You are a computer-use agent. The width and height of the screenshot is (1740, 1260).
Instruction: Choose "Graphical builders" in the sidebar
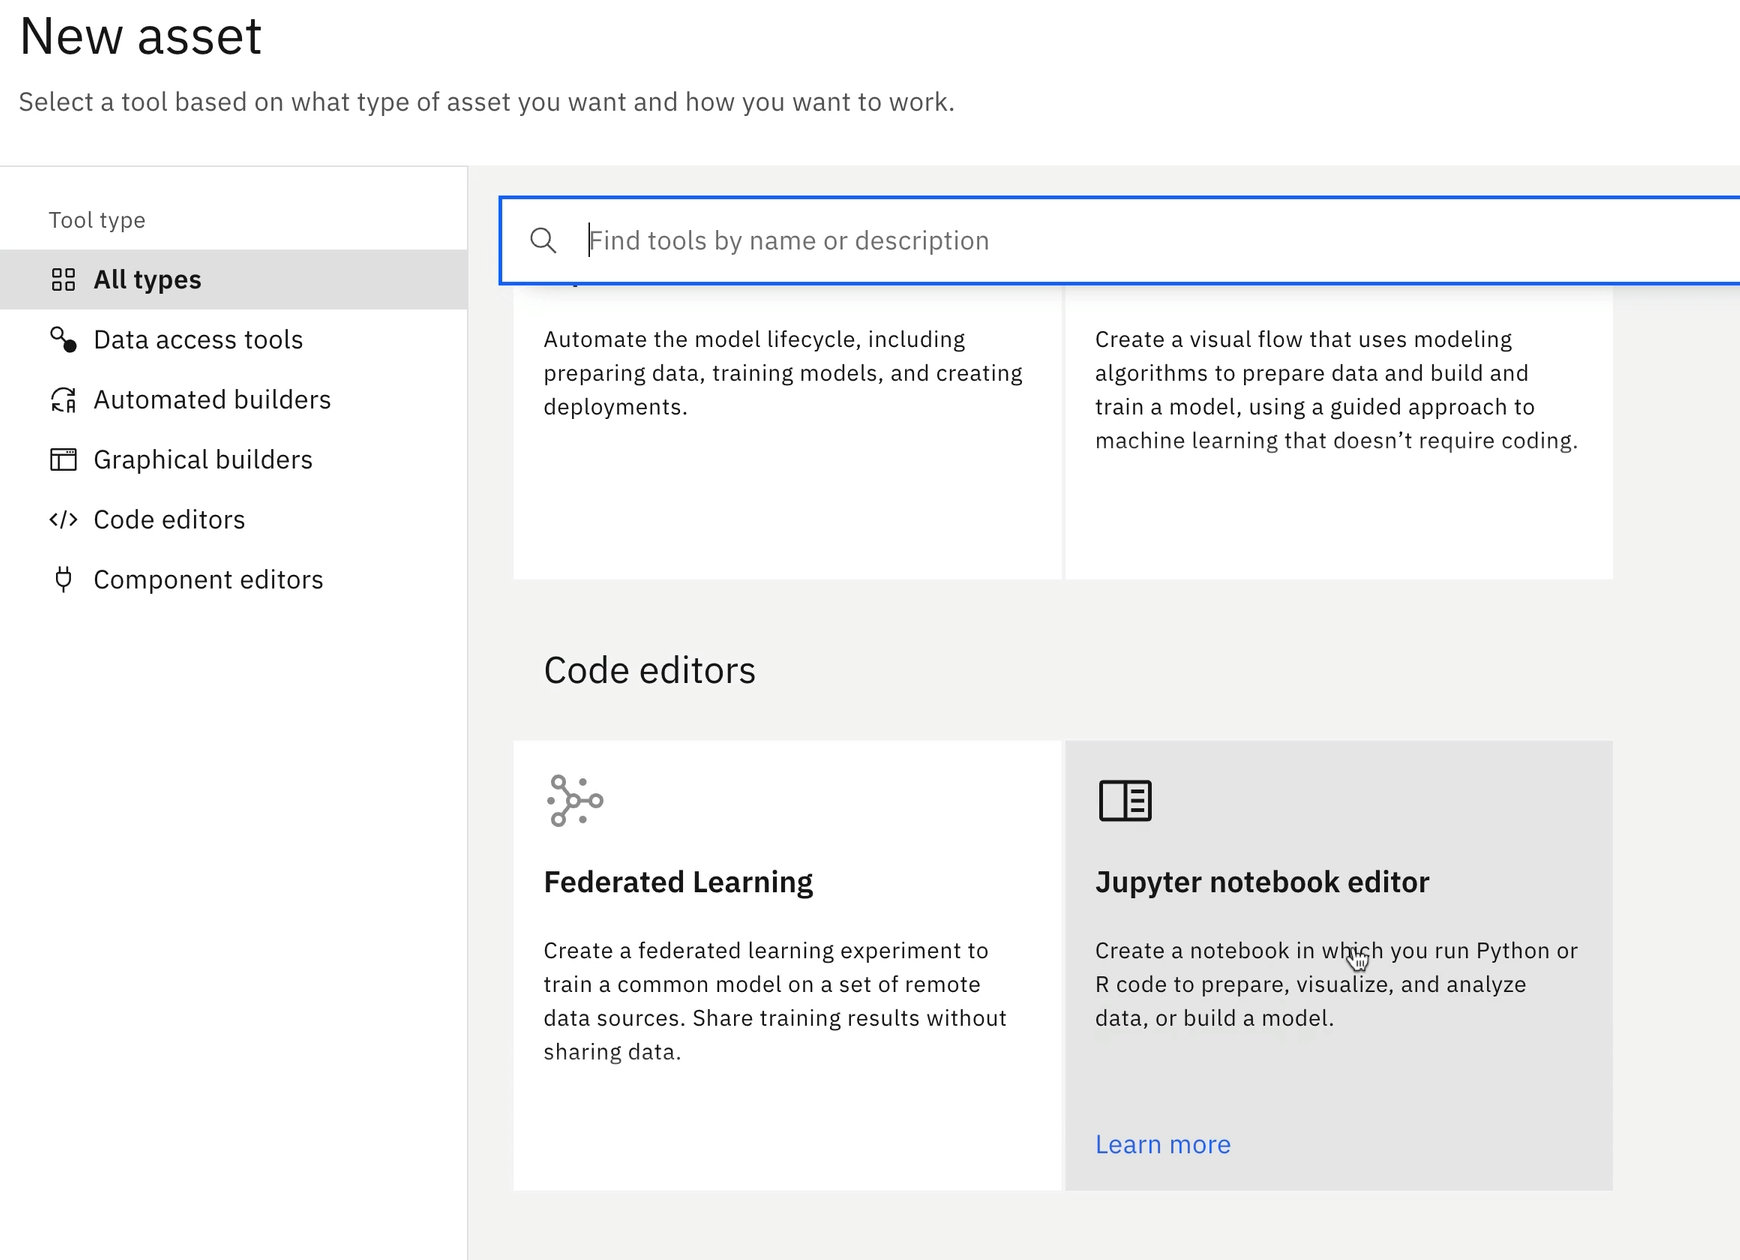[x=203, y=460]
